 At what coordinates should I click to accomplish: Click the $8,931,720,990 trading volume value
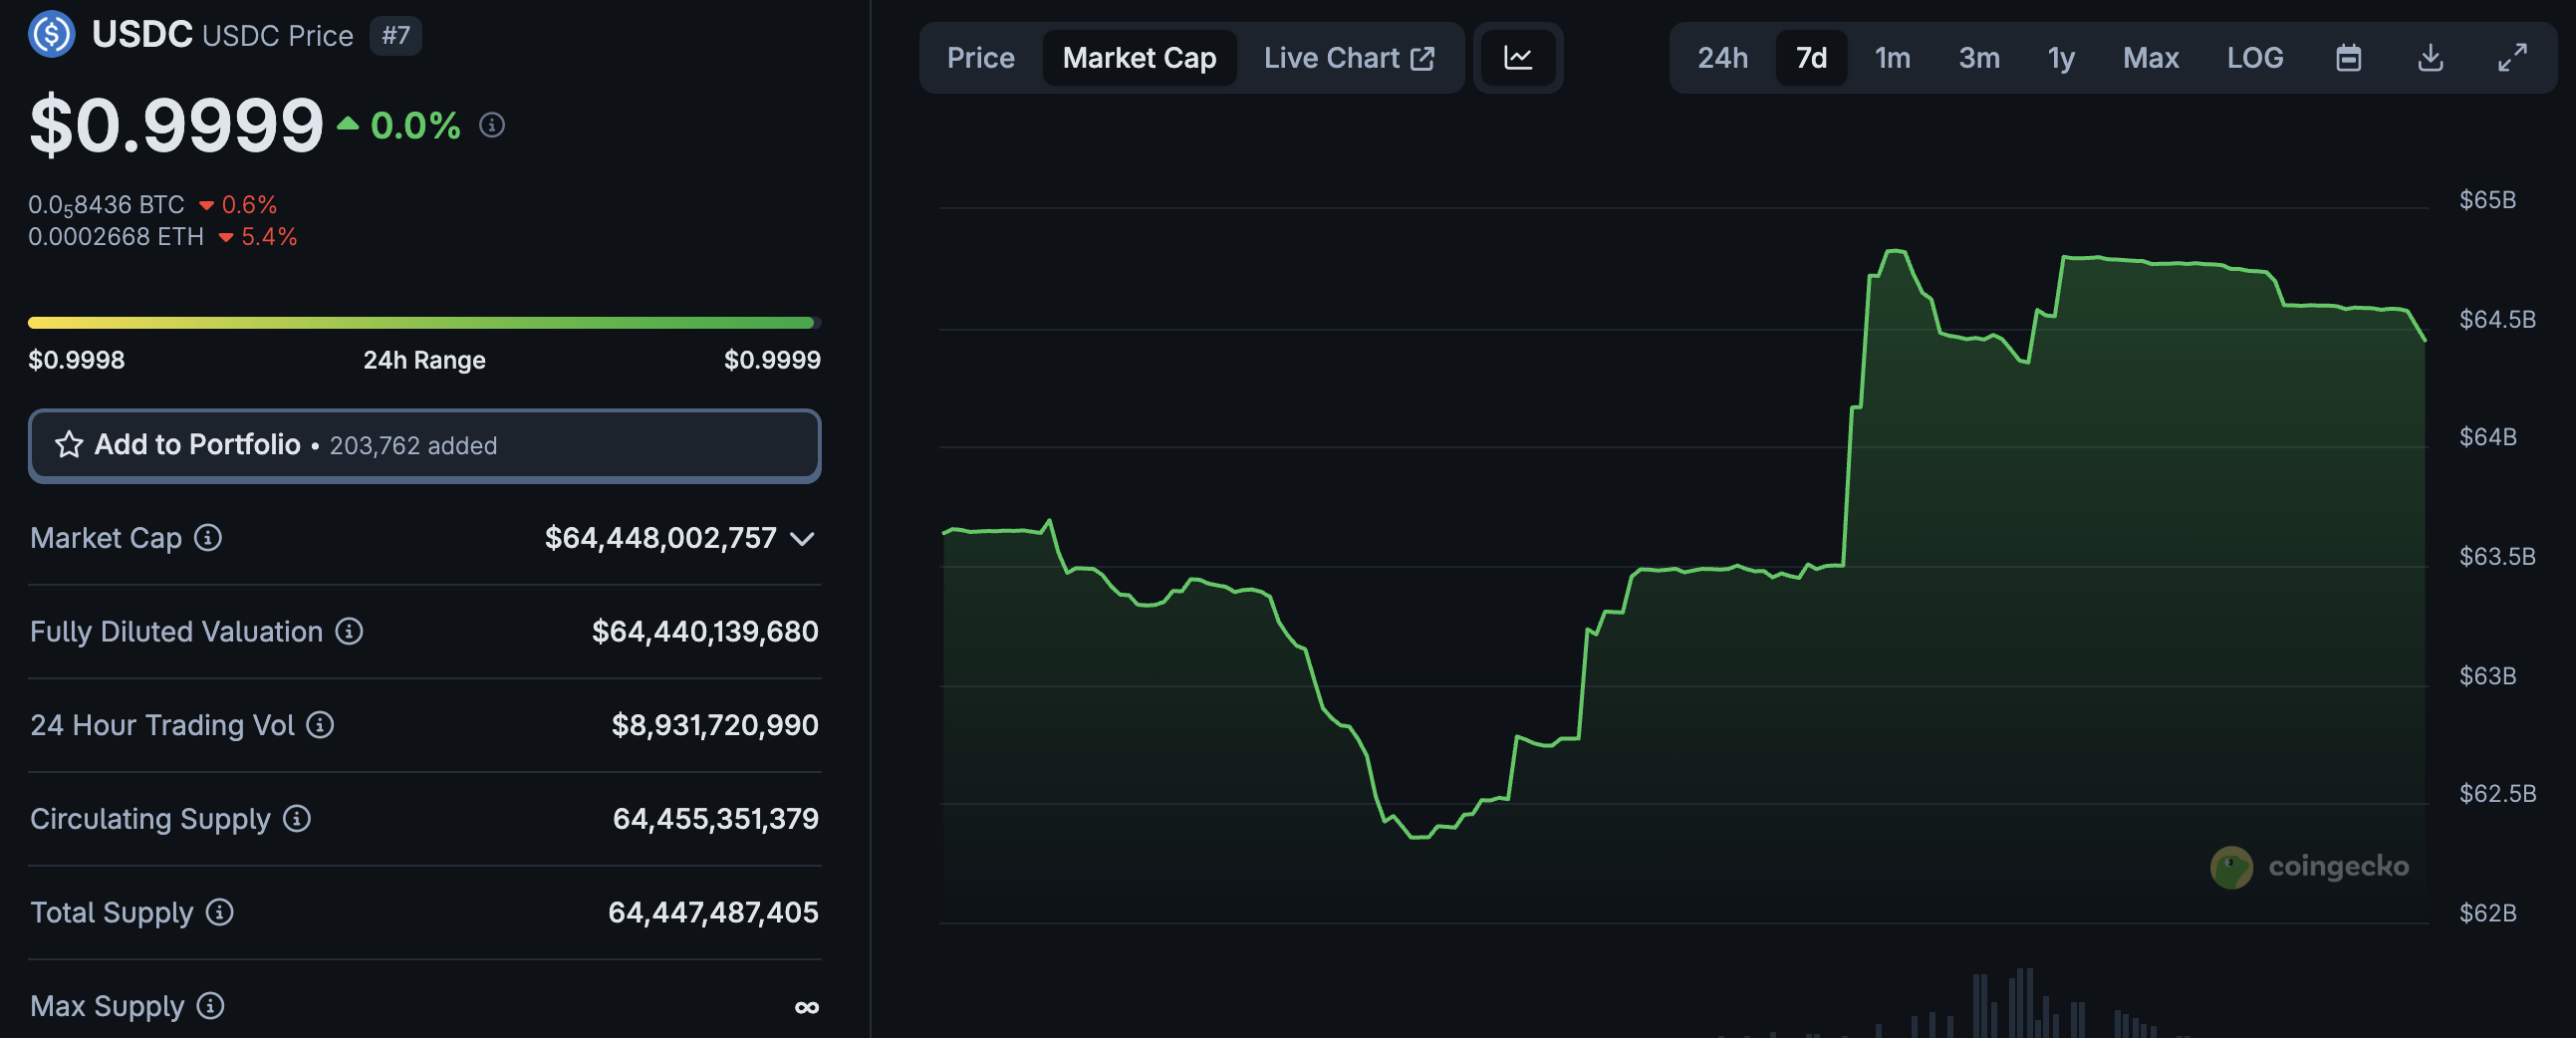click(715, 725)
